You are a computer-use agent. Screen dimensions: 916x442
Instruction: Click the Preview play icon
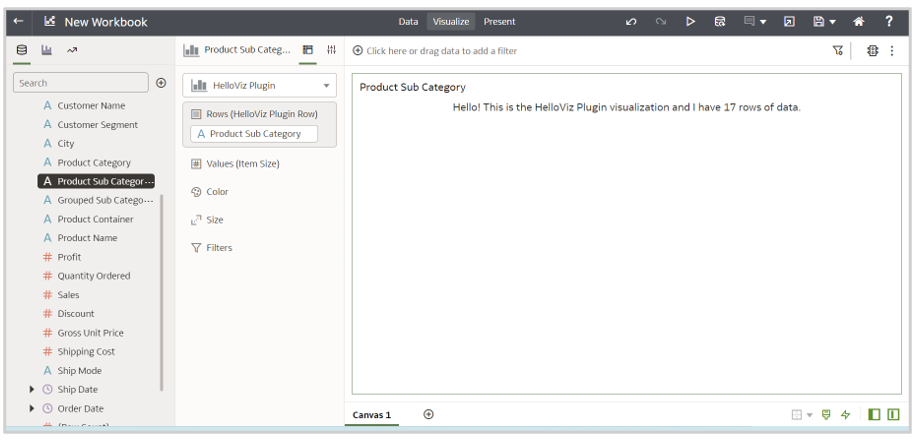[x=690, y=22]
